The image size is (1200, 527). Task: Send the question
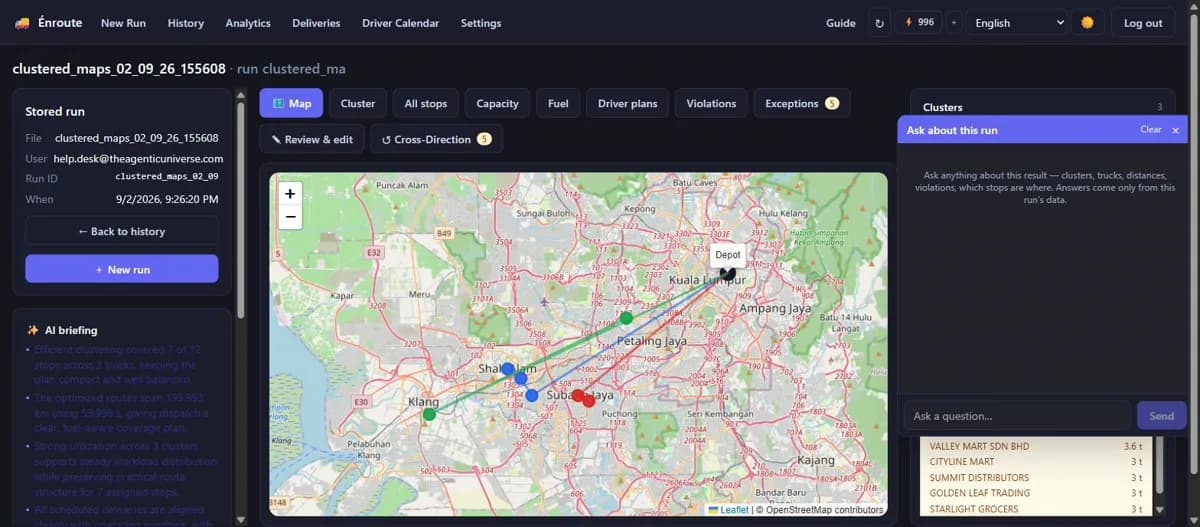click(x=1161, y=415)
